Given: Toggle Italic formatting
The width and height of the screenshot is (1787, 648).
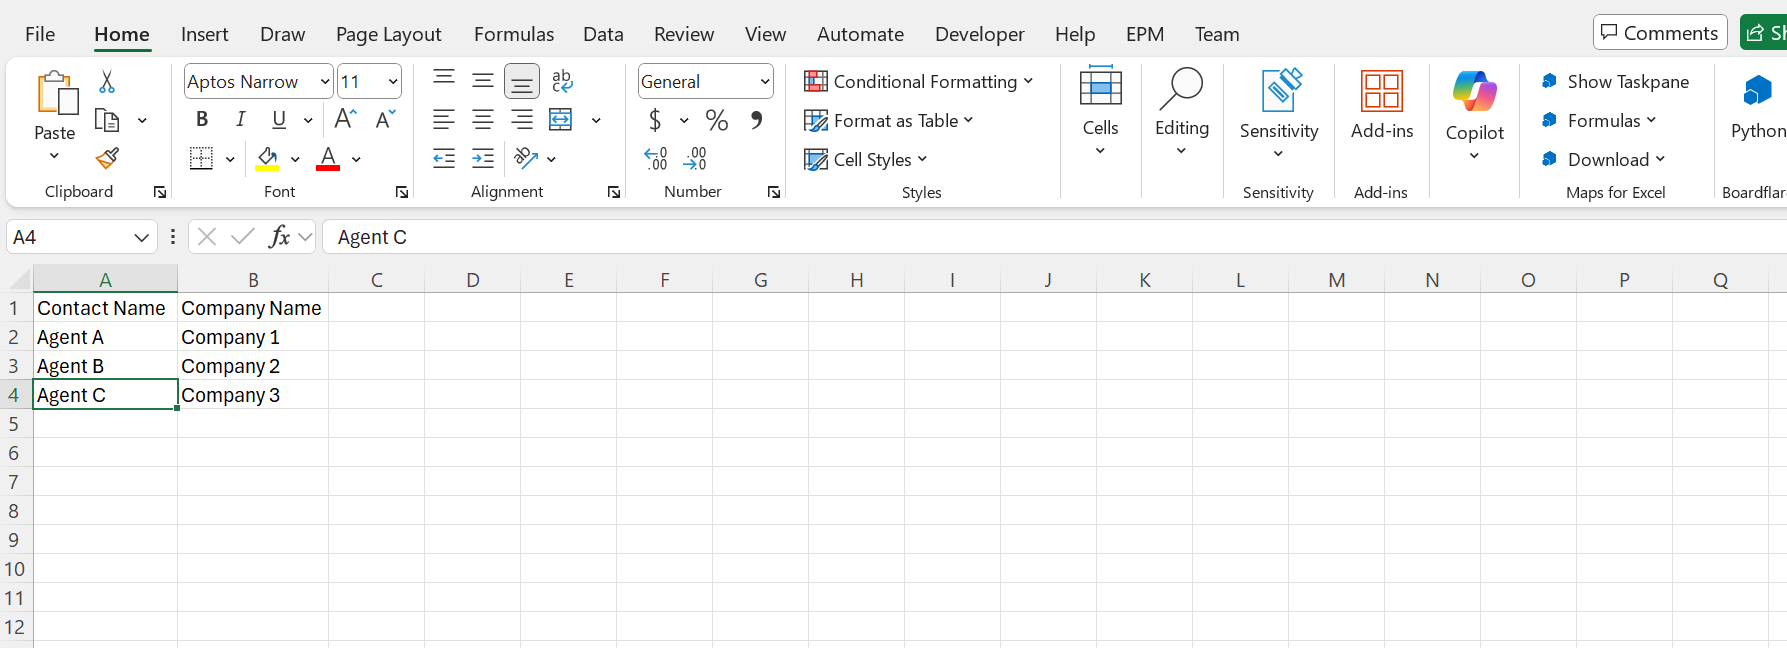Looking at the screenshot, I should (240, 119).
